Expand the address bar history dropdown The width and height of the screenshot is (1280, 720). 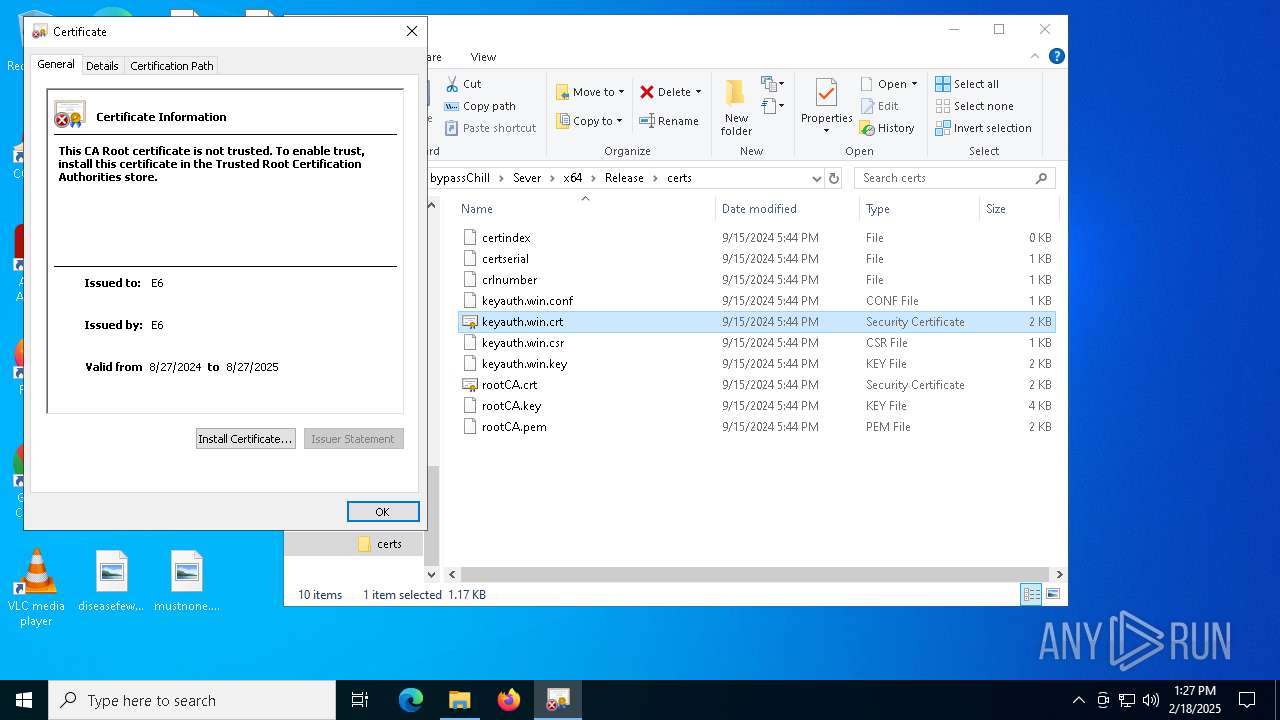[817, 178]
